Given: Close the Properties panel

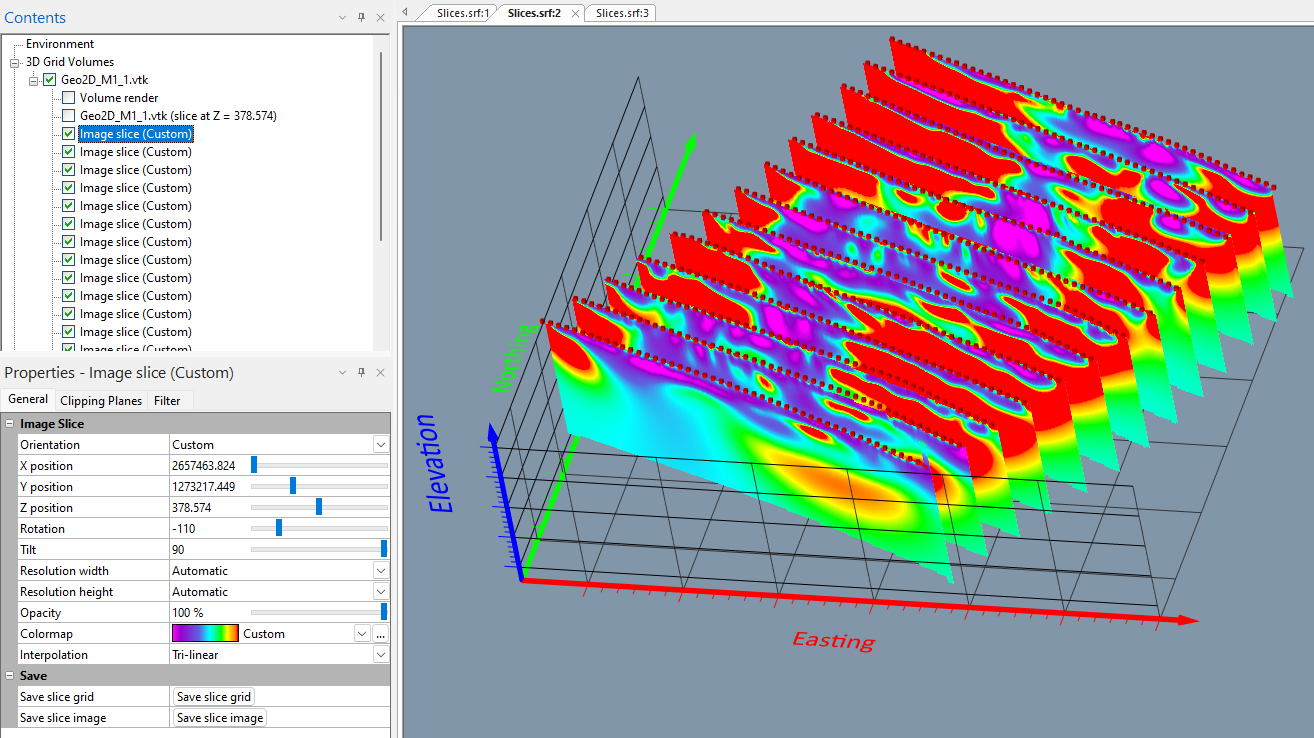Looking at the screenshot, I should point(380,372).
